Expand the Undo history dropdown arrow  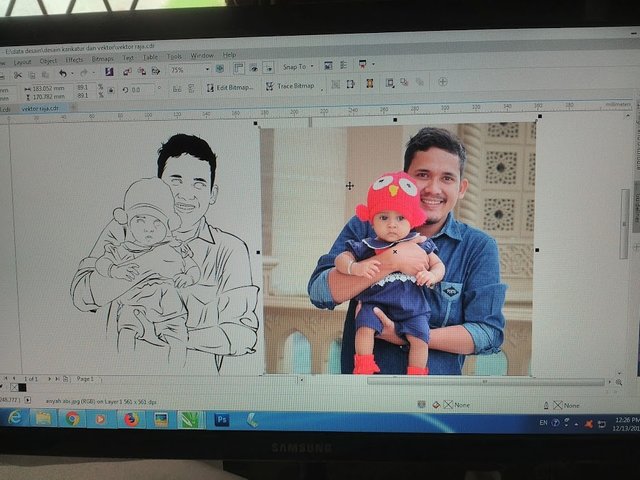72,73
